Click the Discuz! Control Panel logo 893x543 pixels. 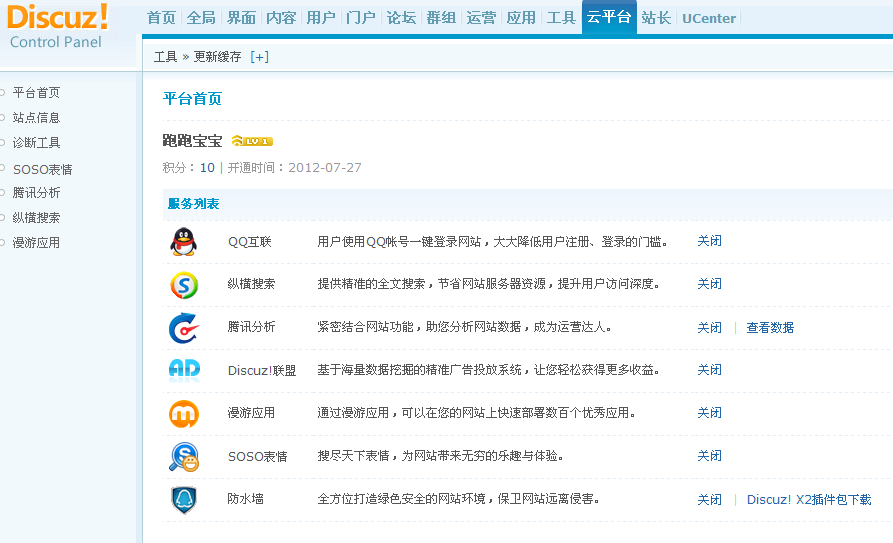[57, 26]
